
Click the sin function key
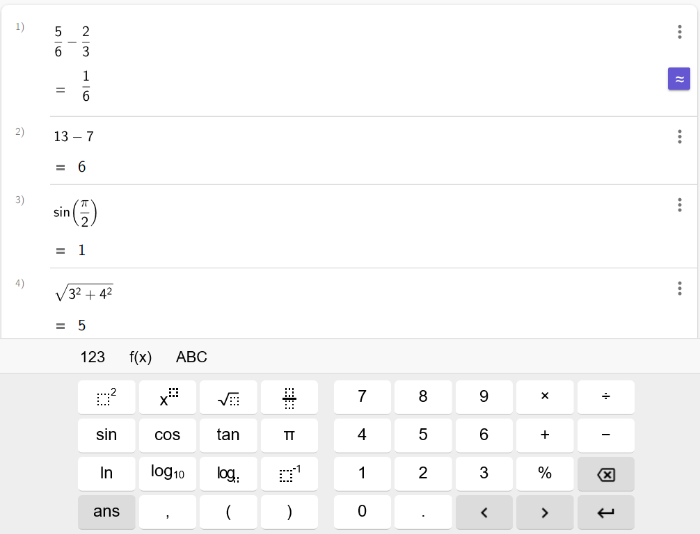pyautogui.click(x=106, y=435)
